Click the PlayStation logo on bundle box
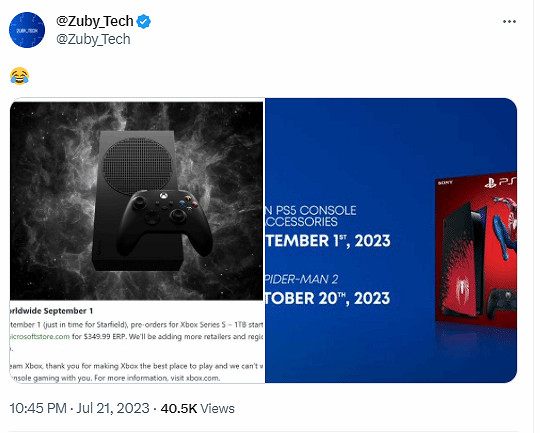The image size is (540, 433). (490, 183)
